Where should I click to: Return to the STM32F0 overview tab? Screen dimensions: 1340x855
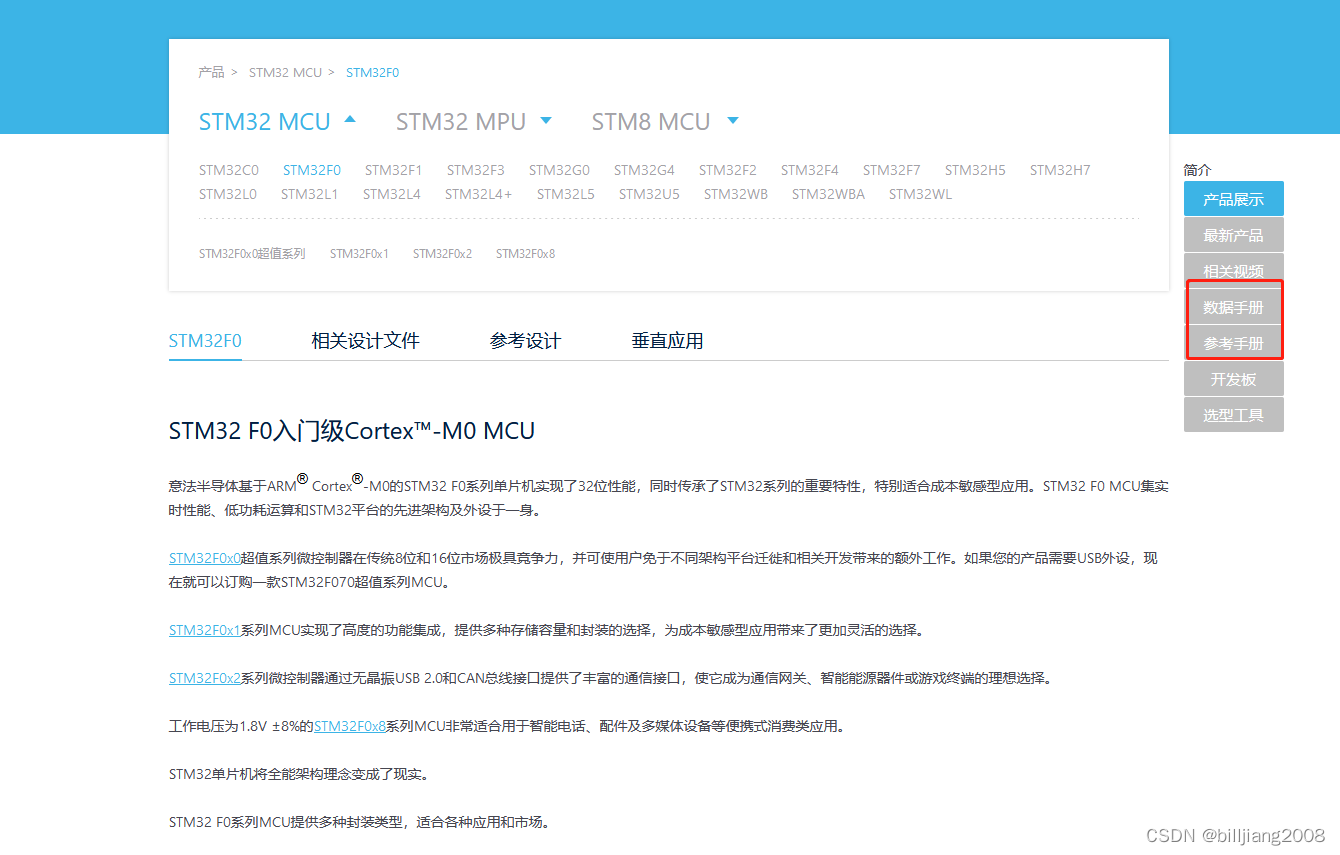pos(204,340)
